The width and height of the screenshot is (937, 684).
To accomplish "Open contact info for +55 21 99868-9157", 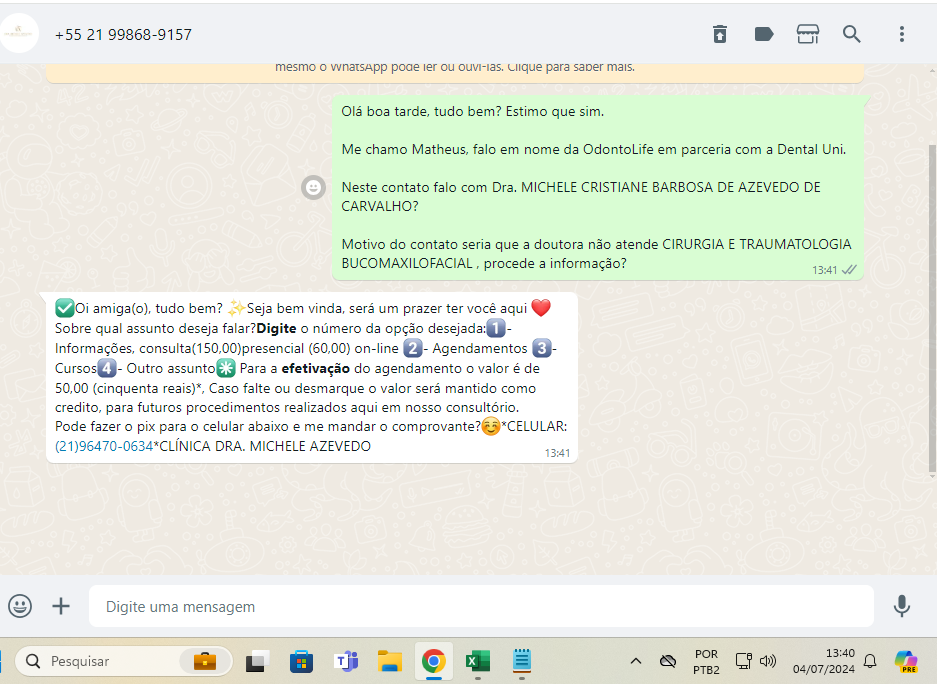I will coord(123,35).
